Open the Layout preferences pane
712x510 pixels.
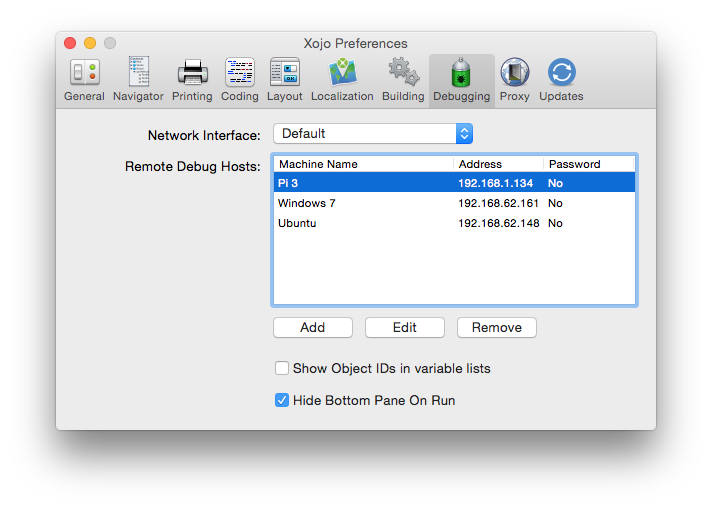(x=285, y=80)
